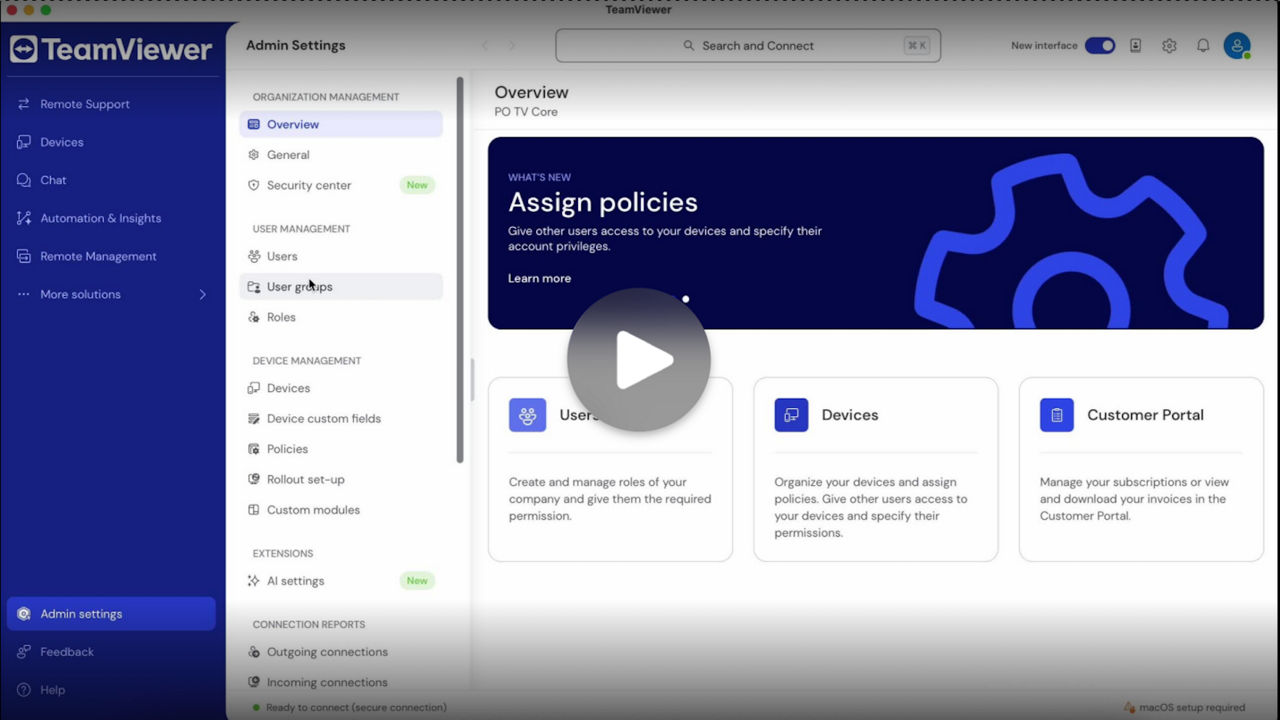Click the More solutions label
The width and height of the screenshot is (1280, 720).
click(80, 294)
